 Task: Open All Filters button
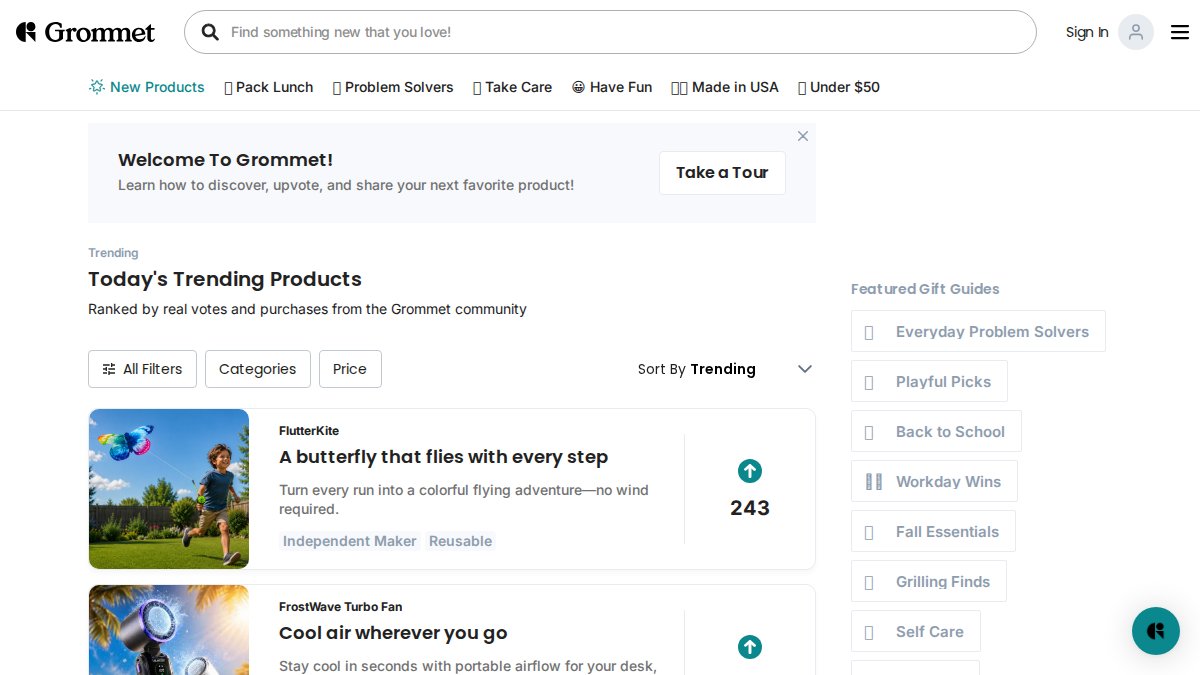click(x=143, y=369)
